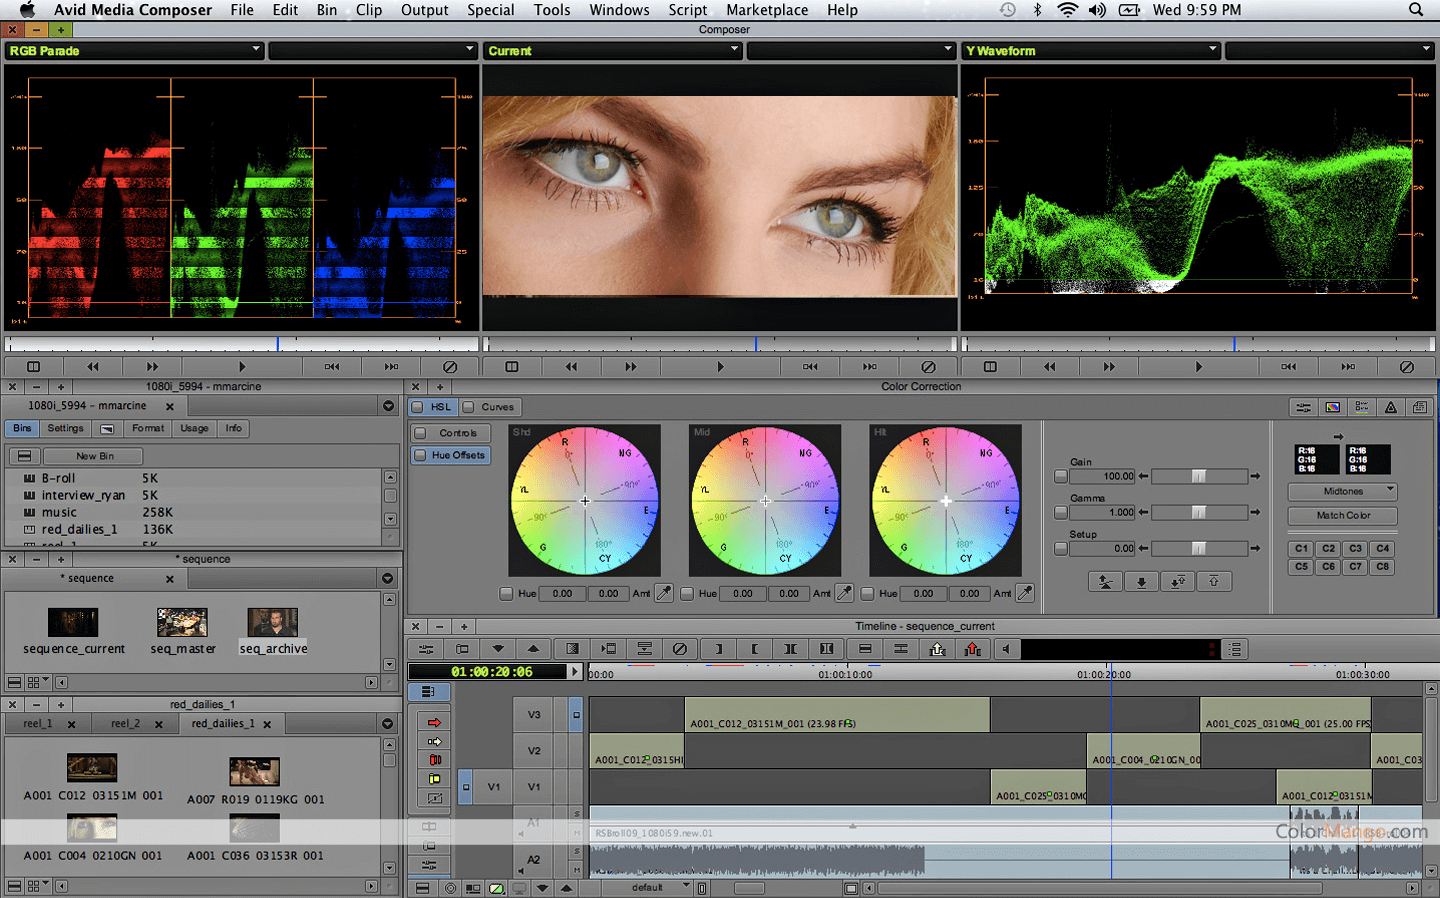Click the Mark In bracket icon

tap(718, 649)
